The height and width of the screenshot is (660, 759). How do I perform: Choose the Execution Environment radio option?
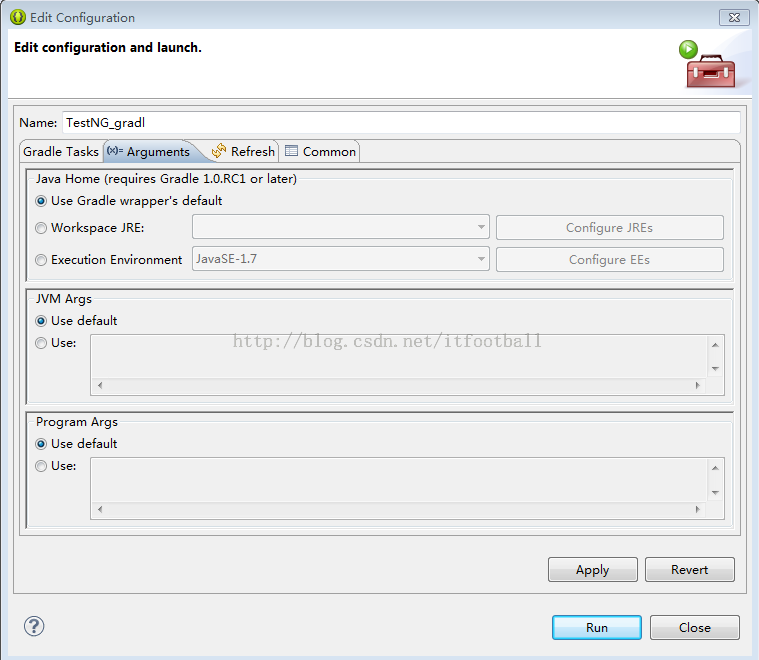41,260
